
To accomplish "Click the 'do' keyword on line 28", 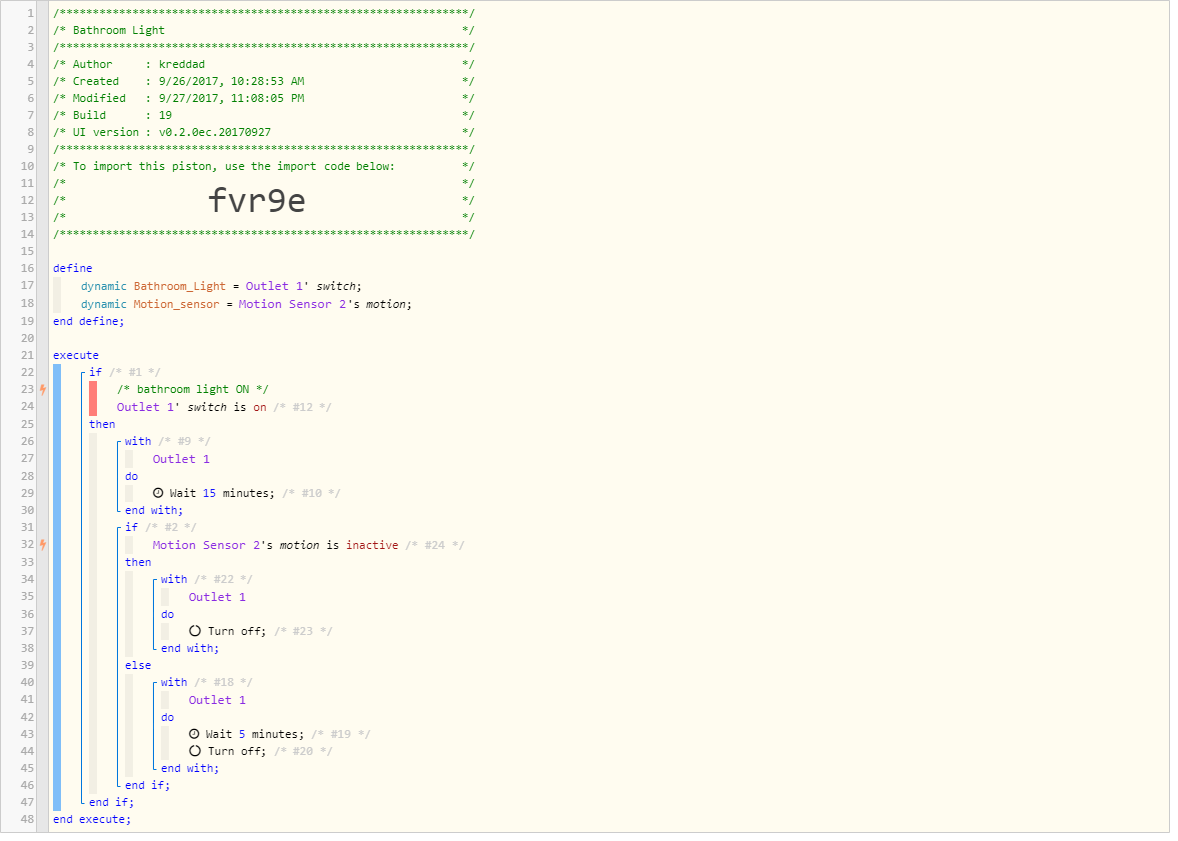I will (x=131, y=476).
